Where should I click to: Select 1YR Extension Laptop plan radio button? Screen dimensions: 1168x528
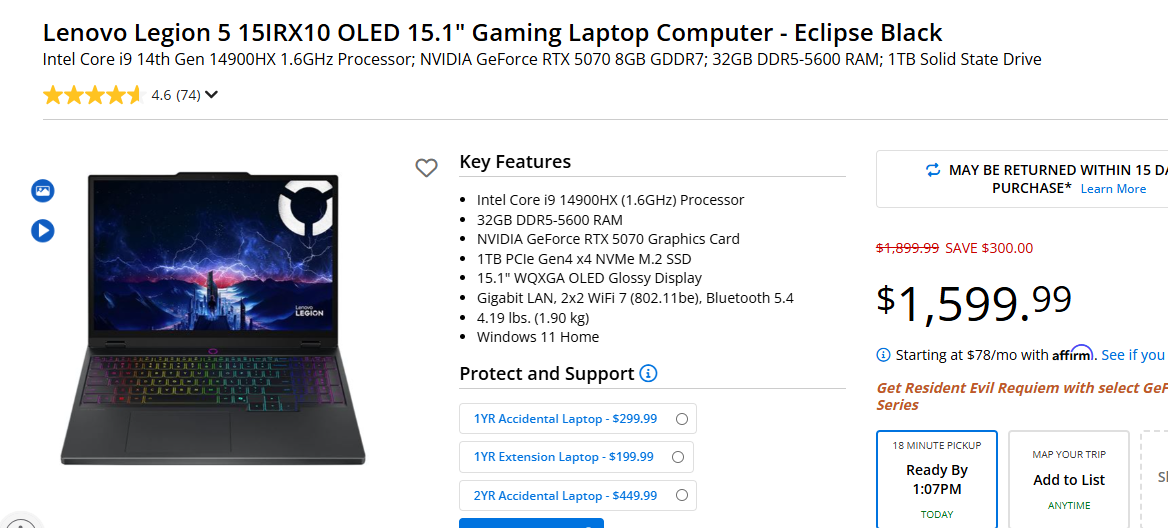(x=678, y=457)
